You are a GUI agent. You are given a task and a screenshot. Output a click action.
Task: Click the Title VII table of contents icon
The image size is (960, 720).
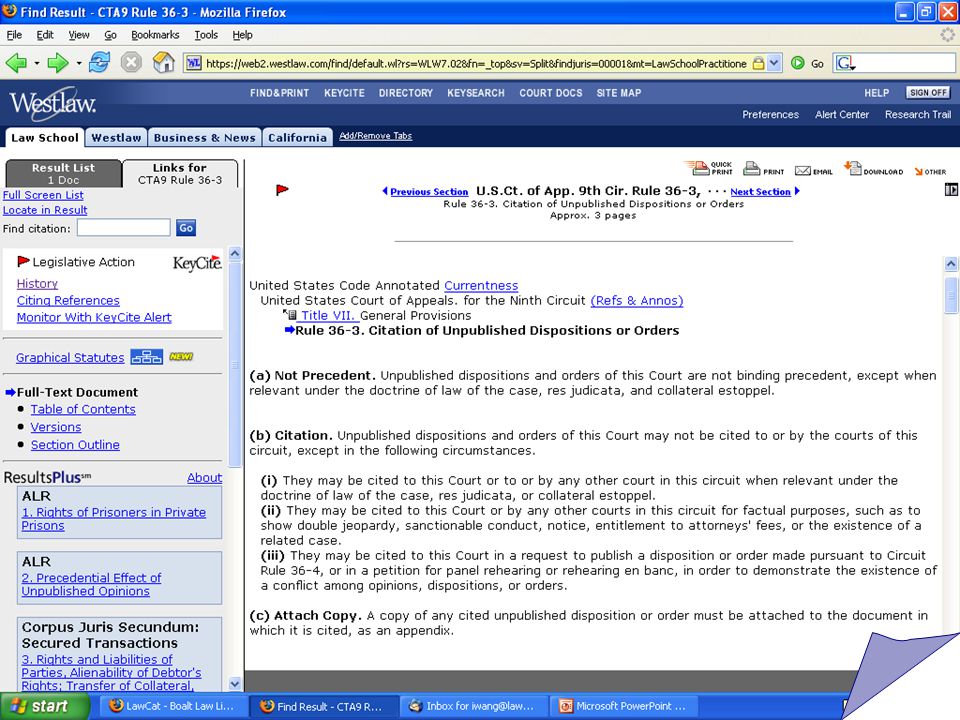(290, 315)
